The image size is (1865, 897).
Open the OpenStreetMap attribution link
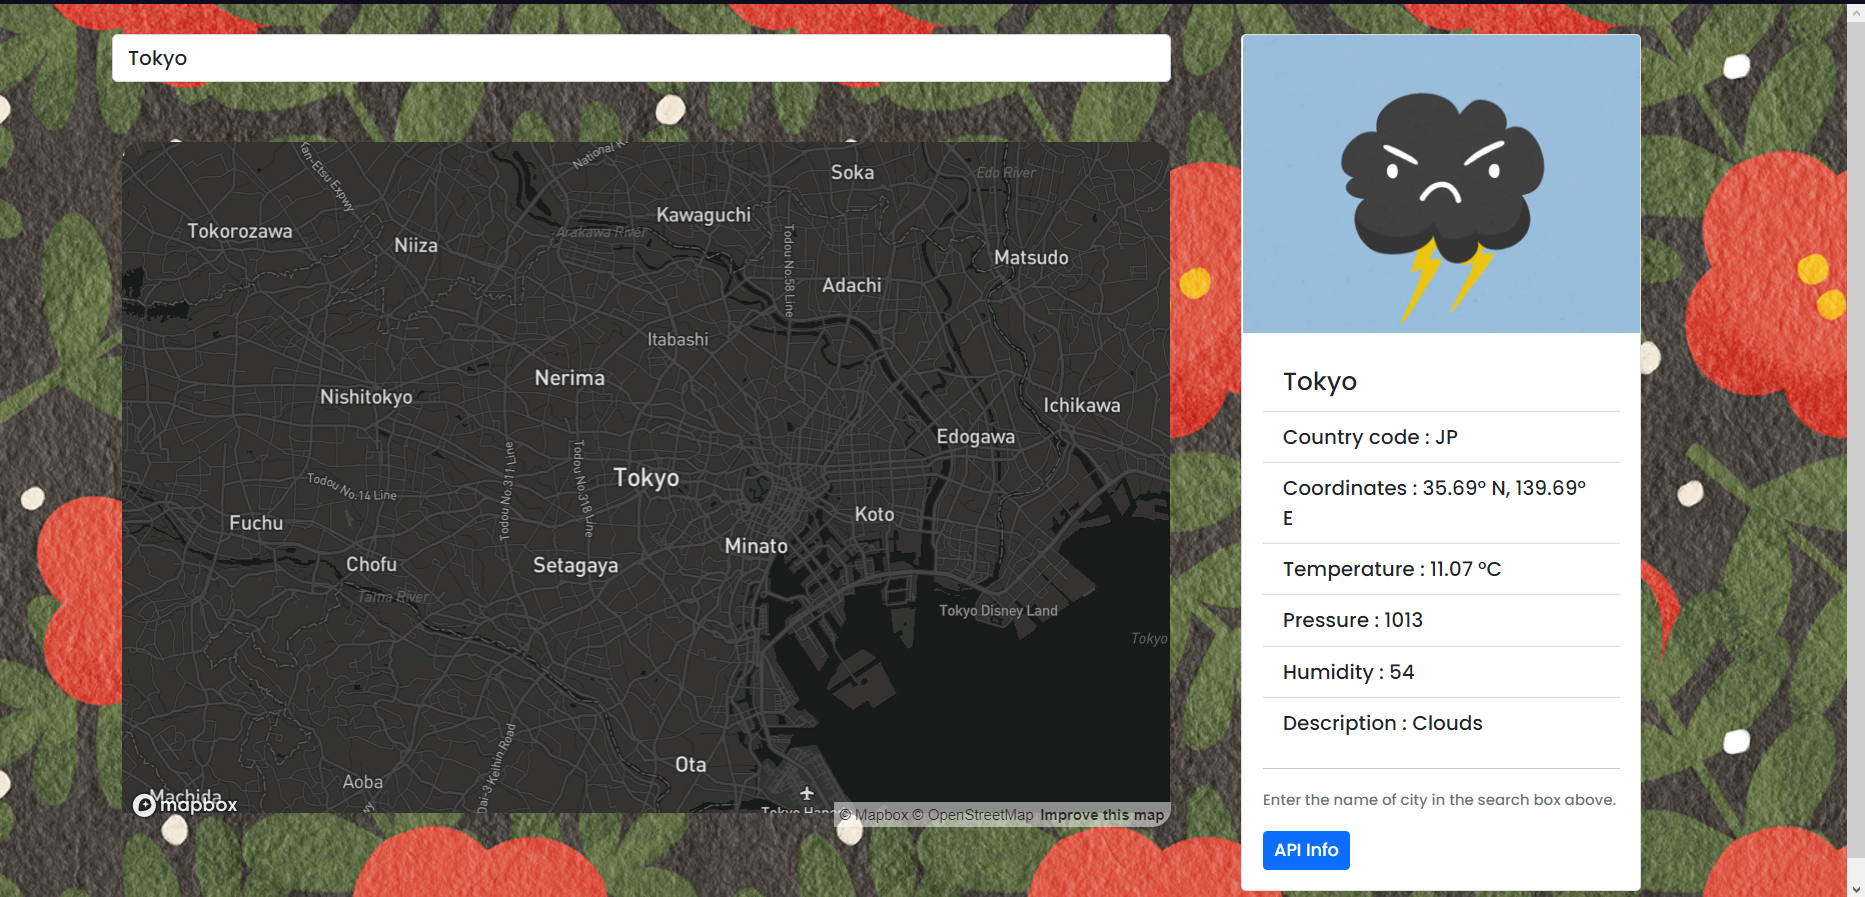[972, 815]
